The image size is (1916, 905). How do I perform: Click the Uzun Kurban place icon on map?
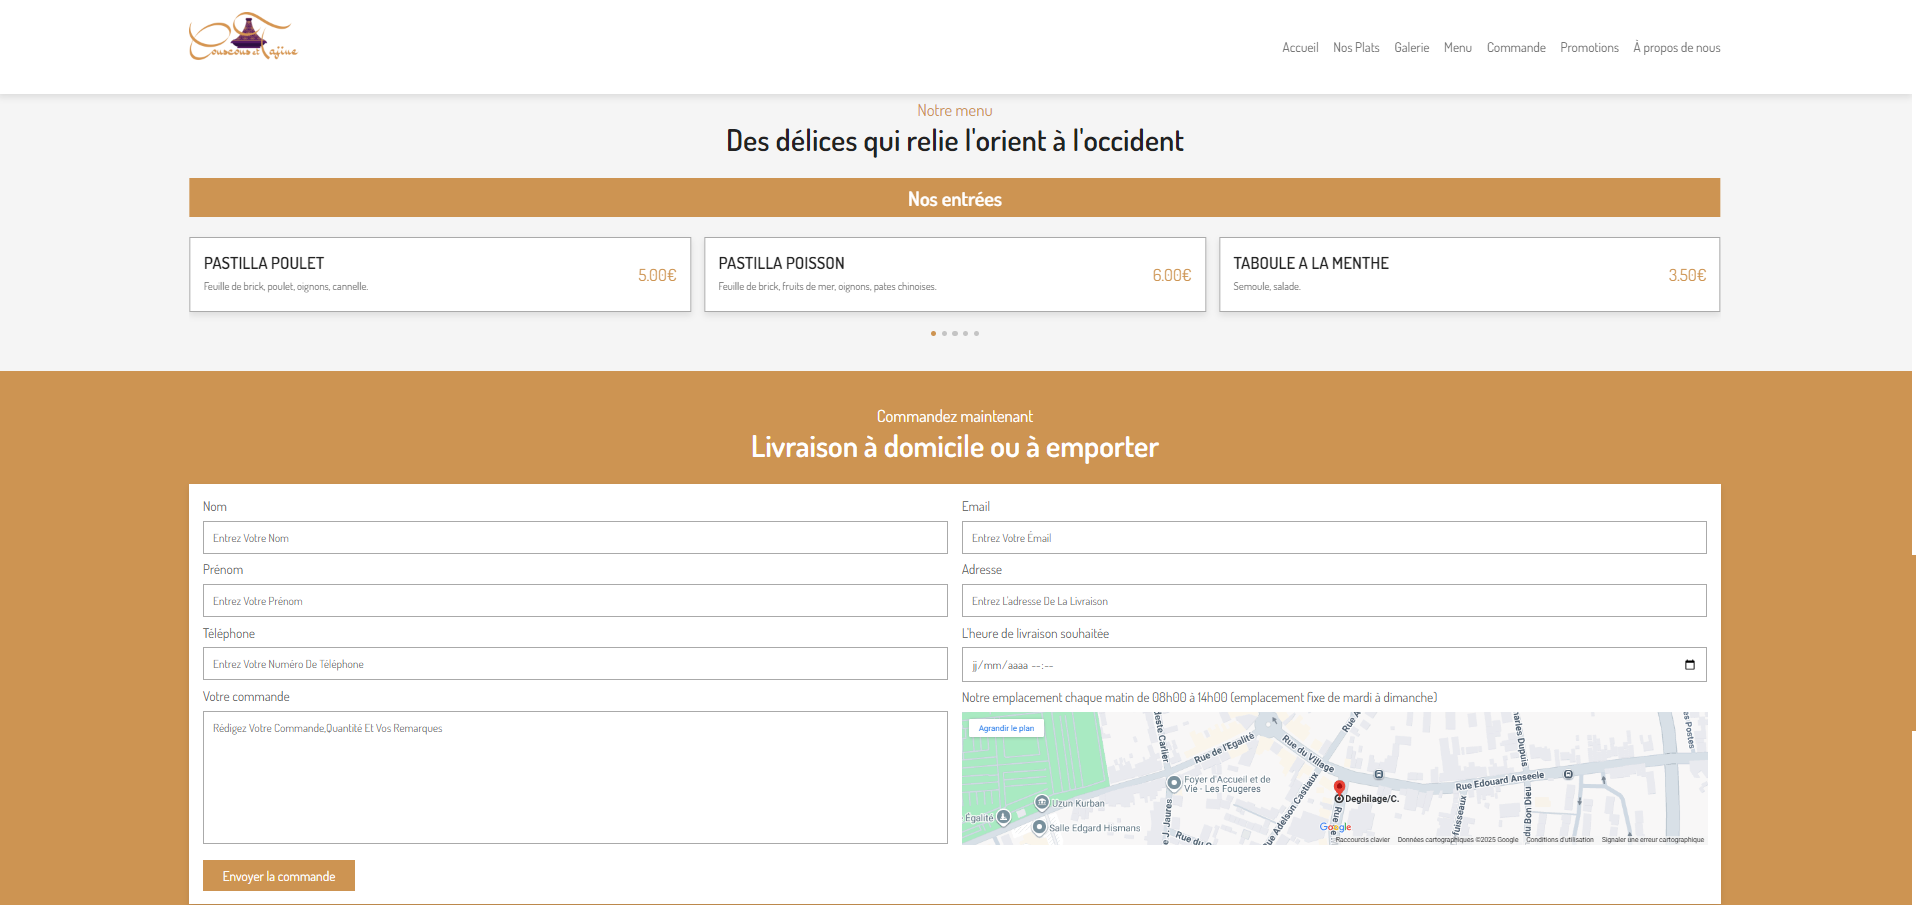(x=1041, y=803)
